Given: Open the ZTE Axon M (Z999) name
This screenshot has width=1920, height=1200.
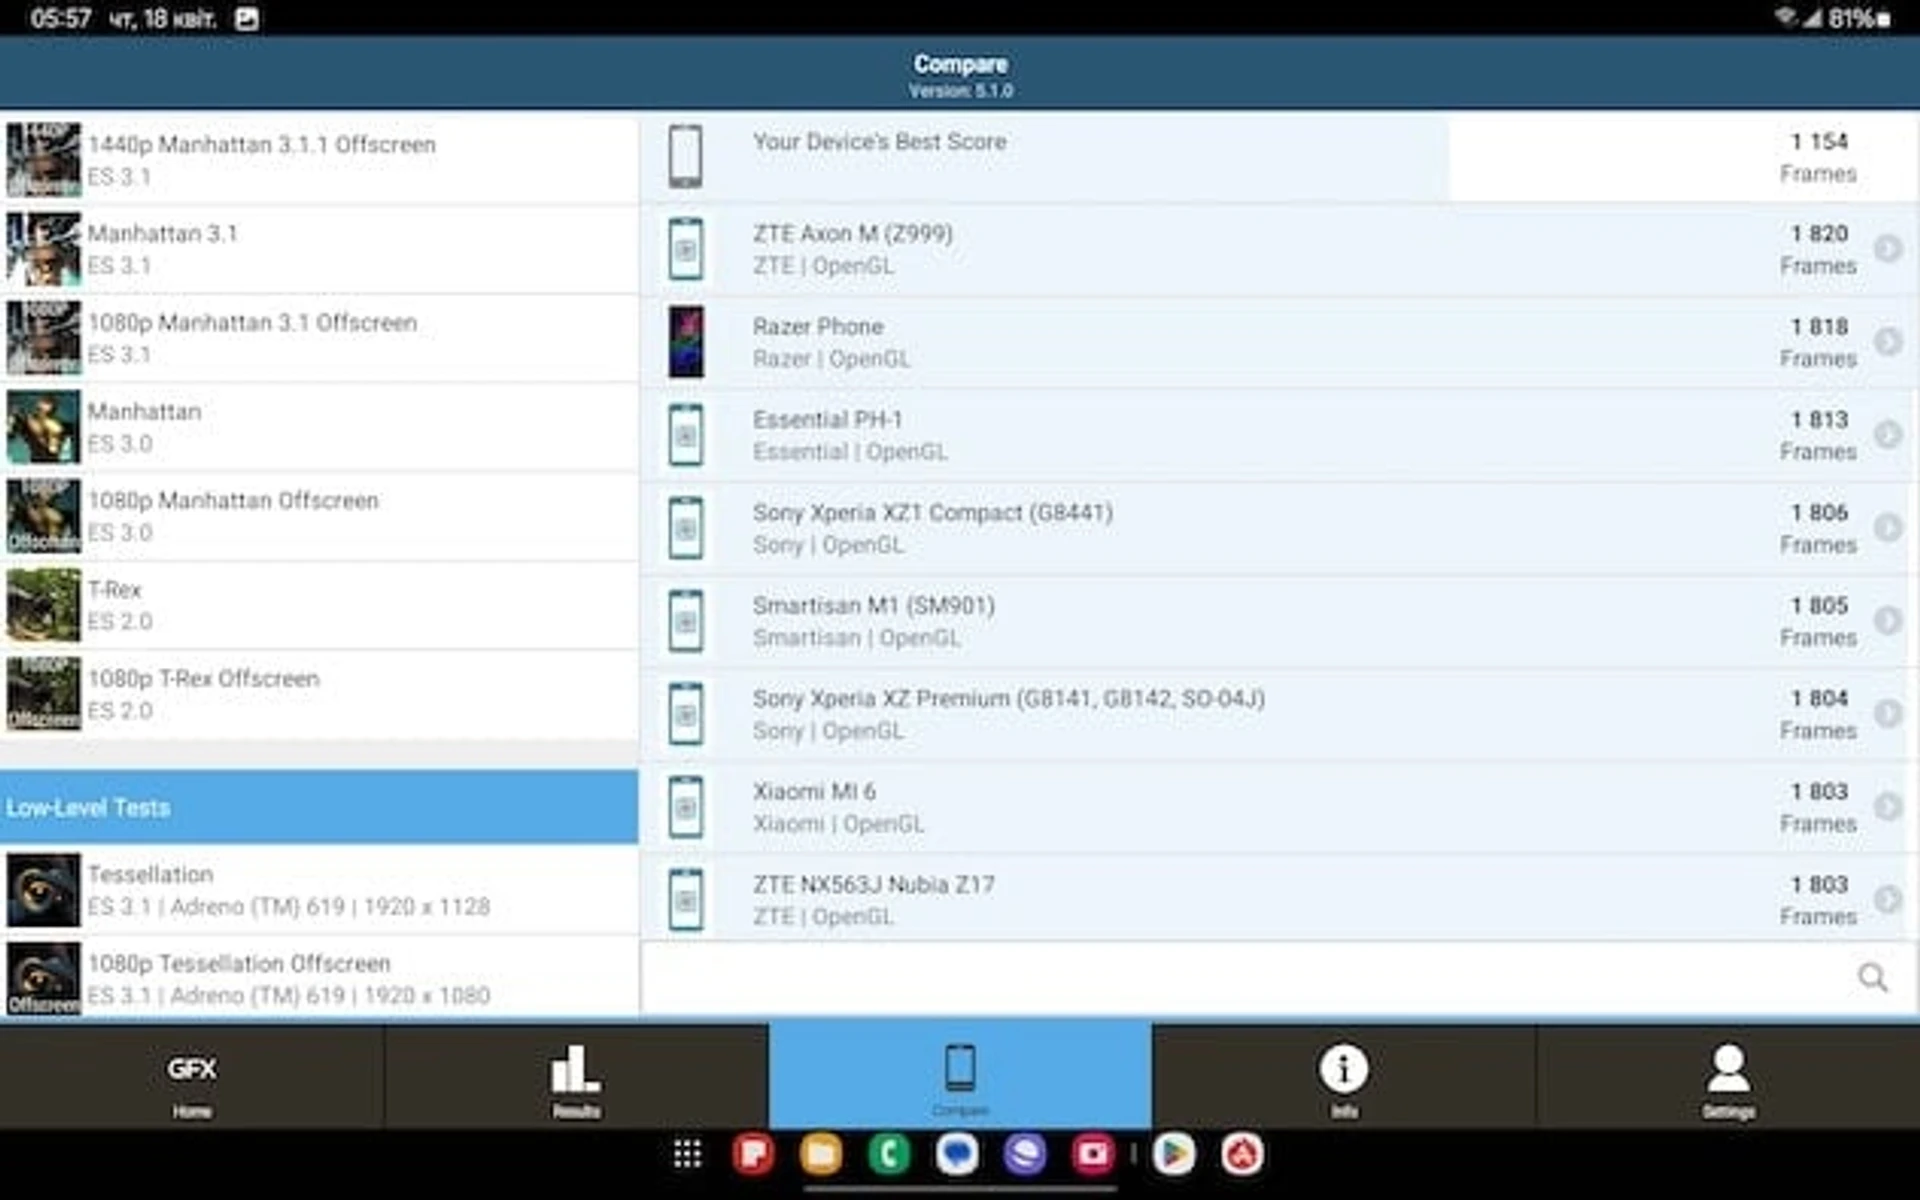Looking at the screenshot, I should point(852,234).
